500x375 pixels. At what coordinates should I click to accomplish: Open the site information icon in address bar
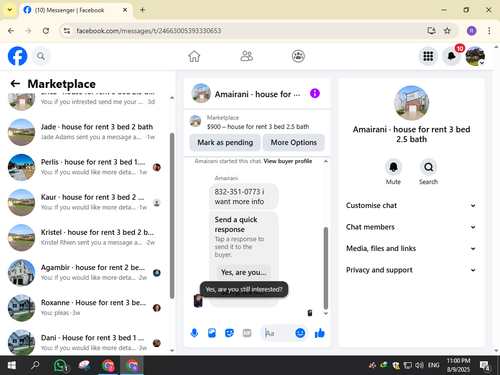67,31
